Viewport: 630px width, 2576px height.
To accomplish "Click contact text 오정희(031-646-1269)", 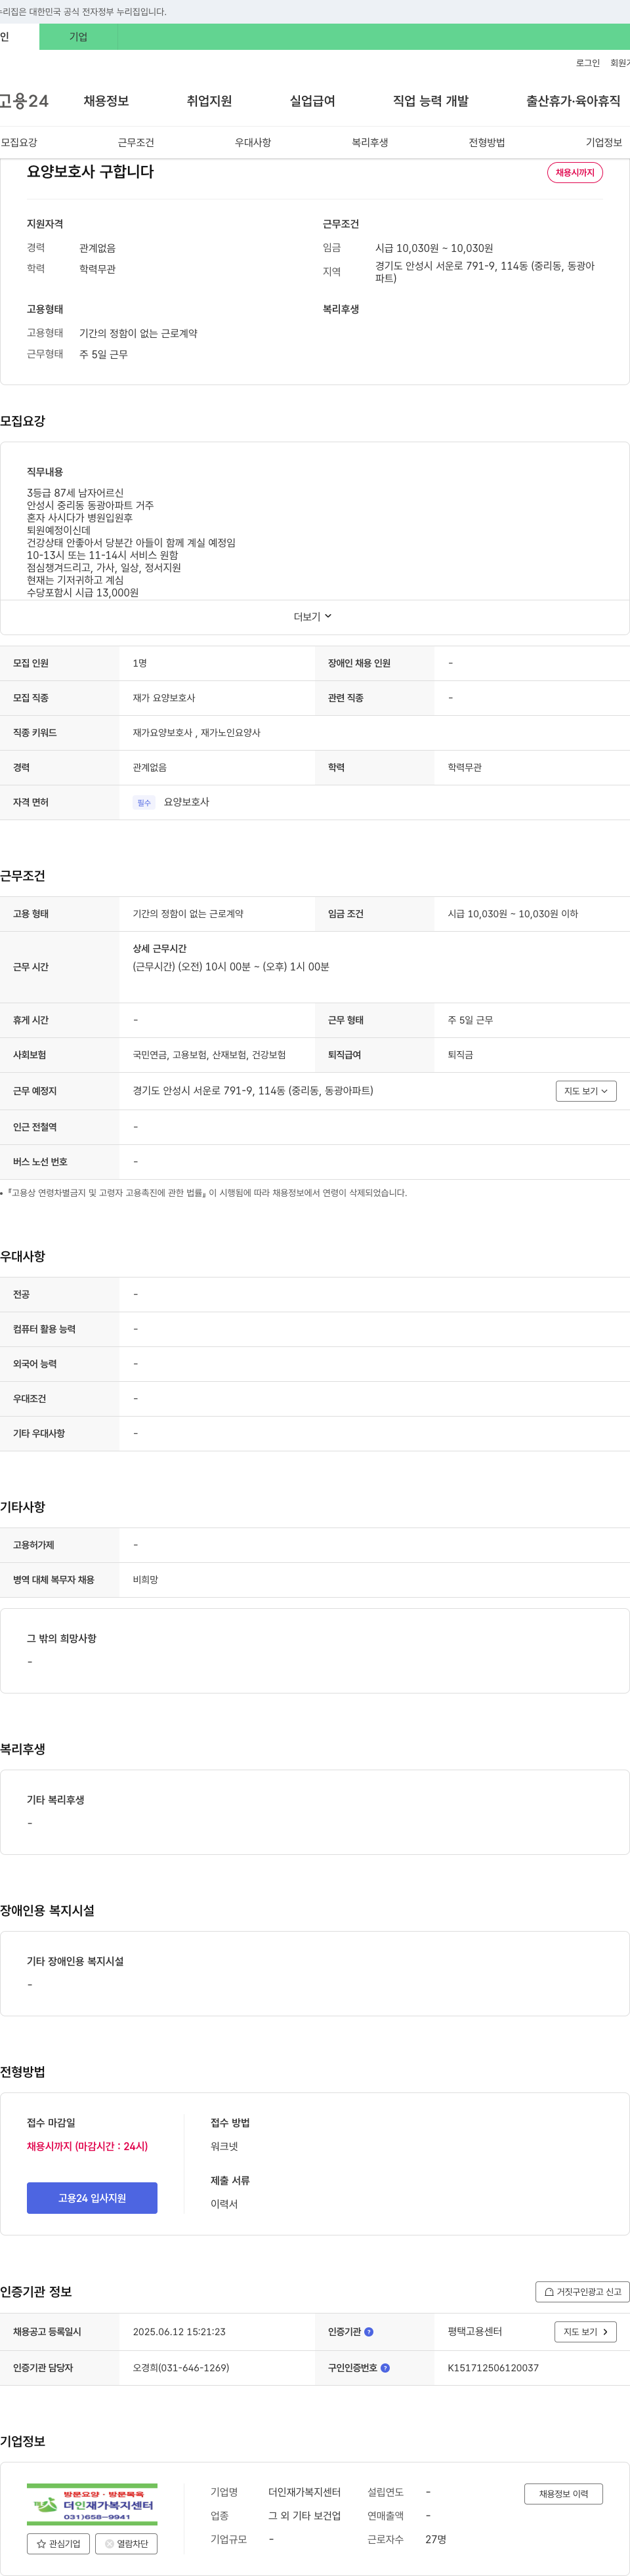I will point(181,2367).
